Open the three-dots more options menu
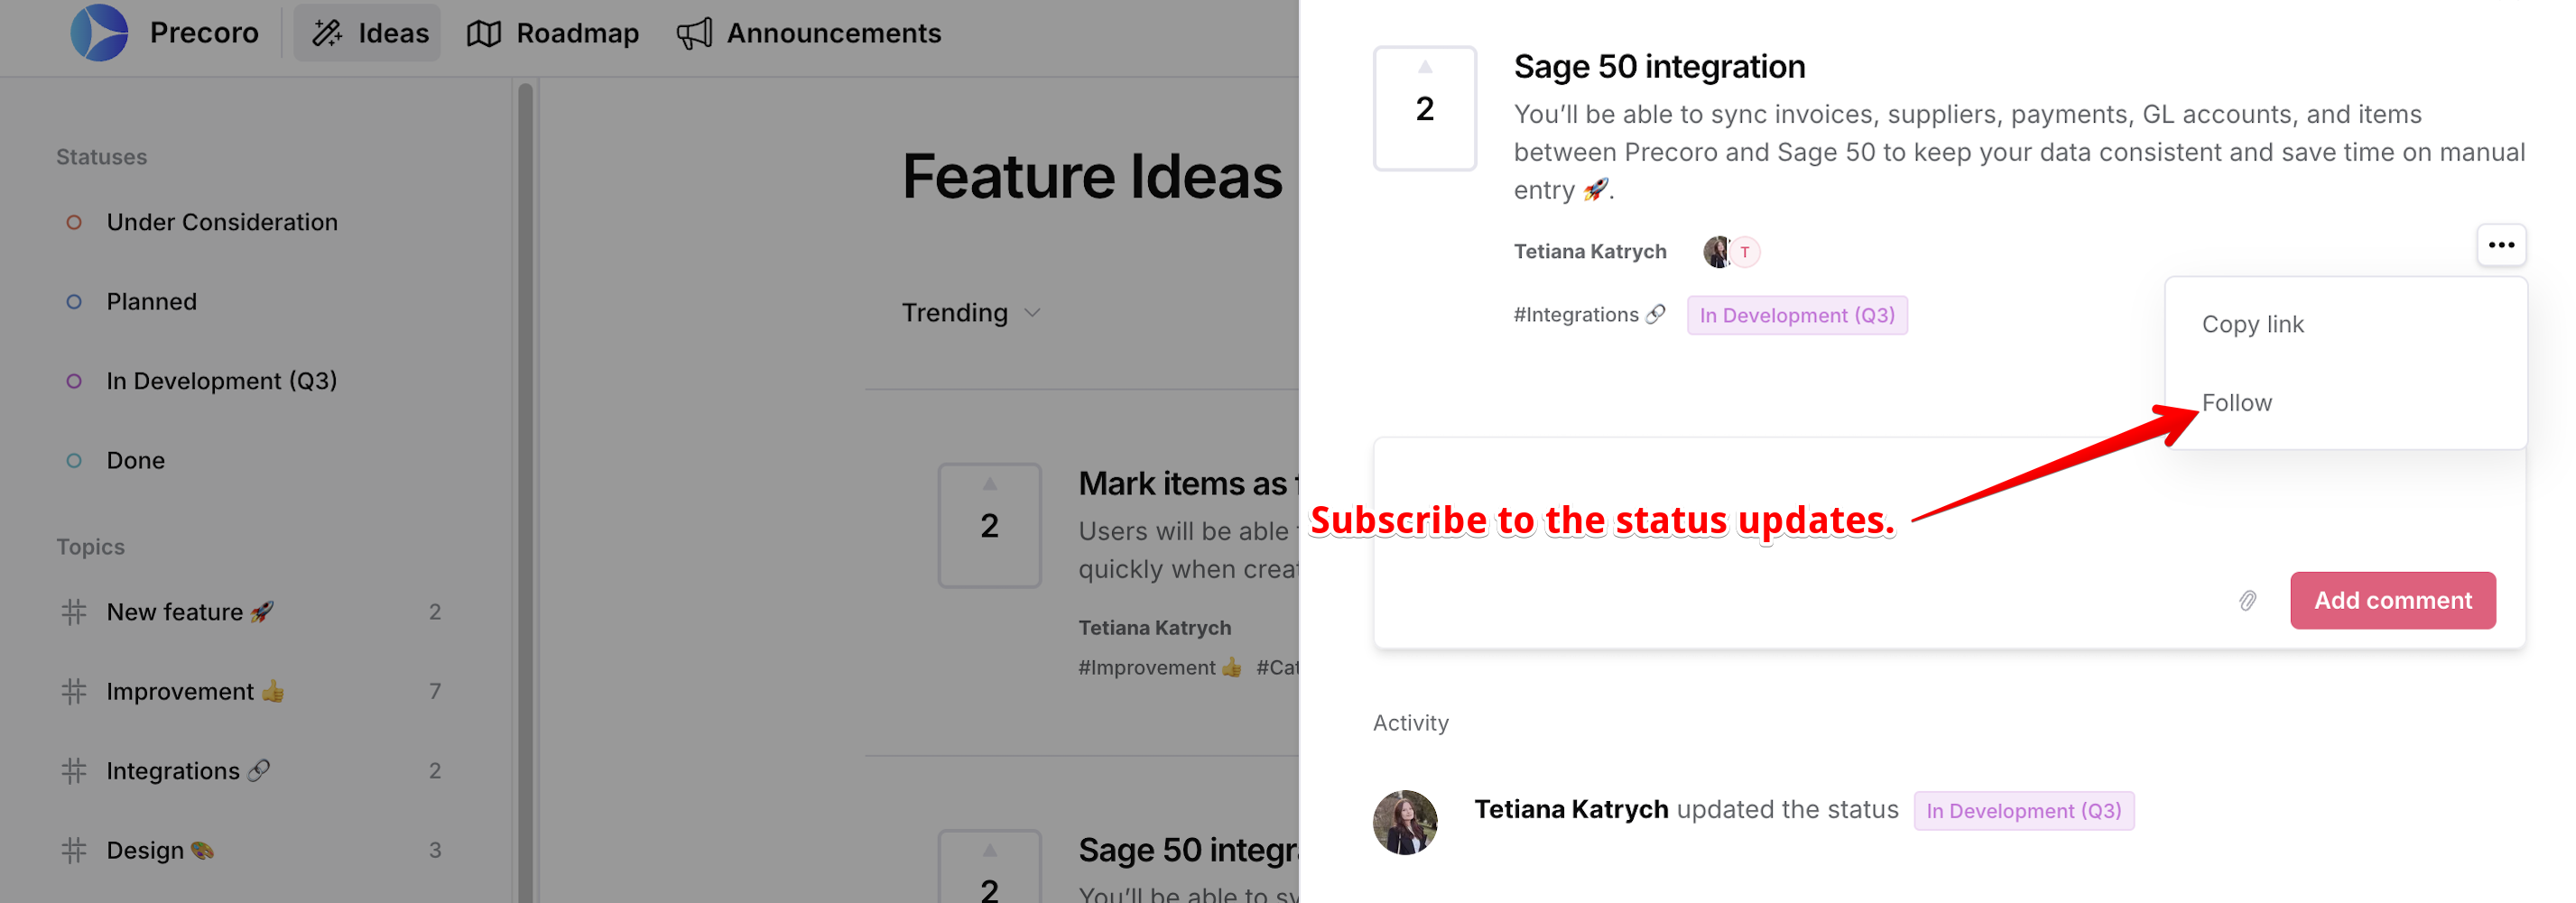Image resolution: width=2576 pixels, height=903 pixels. (x=2501, y=245)
